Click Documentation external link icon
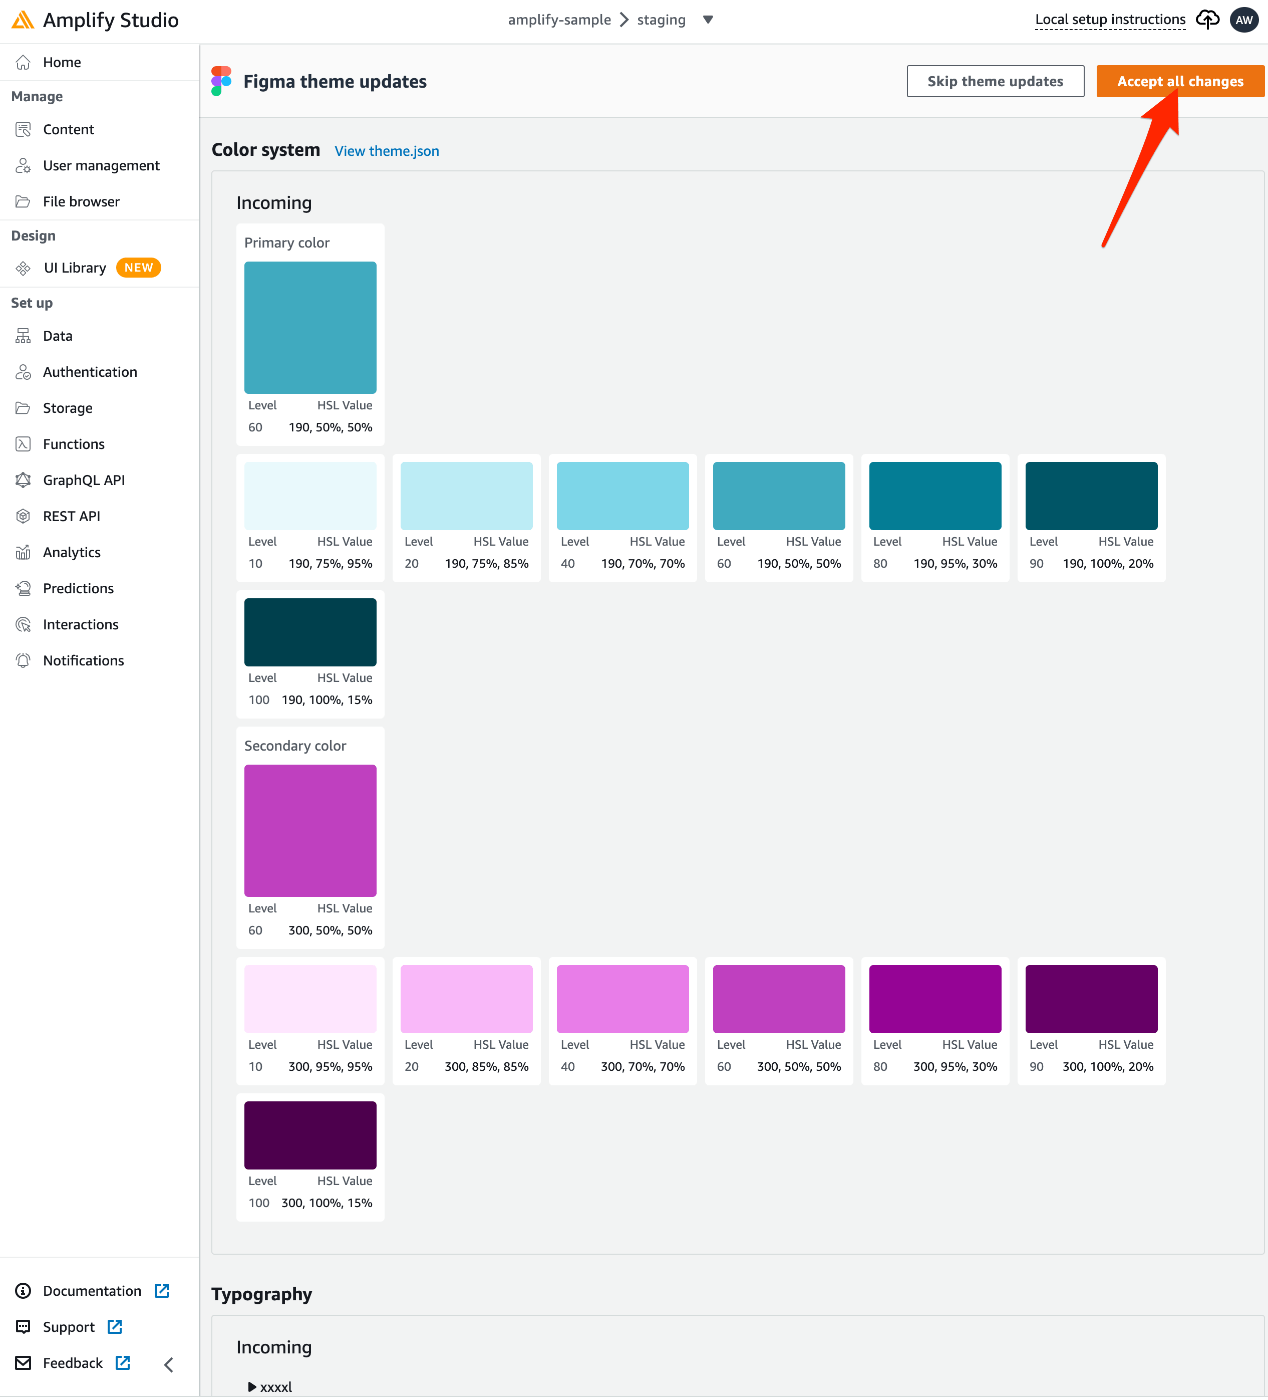Screen dimensions: 1268x1400 coord(162,1291)
